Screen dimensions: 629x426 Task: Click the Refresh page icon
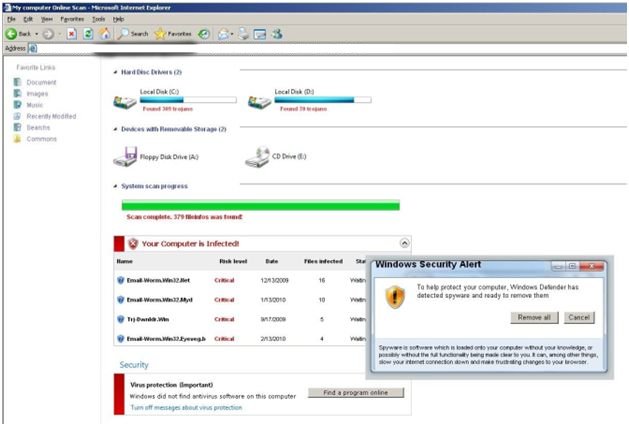[x=88, y=33]
